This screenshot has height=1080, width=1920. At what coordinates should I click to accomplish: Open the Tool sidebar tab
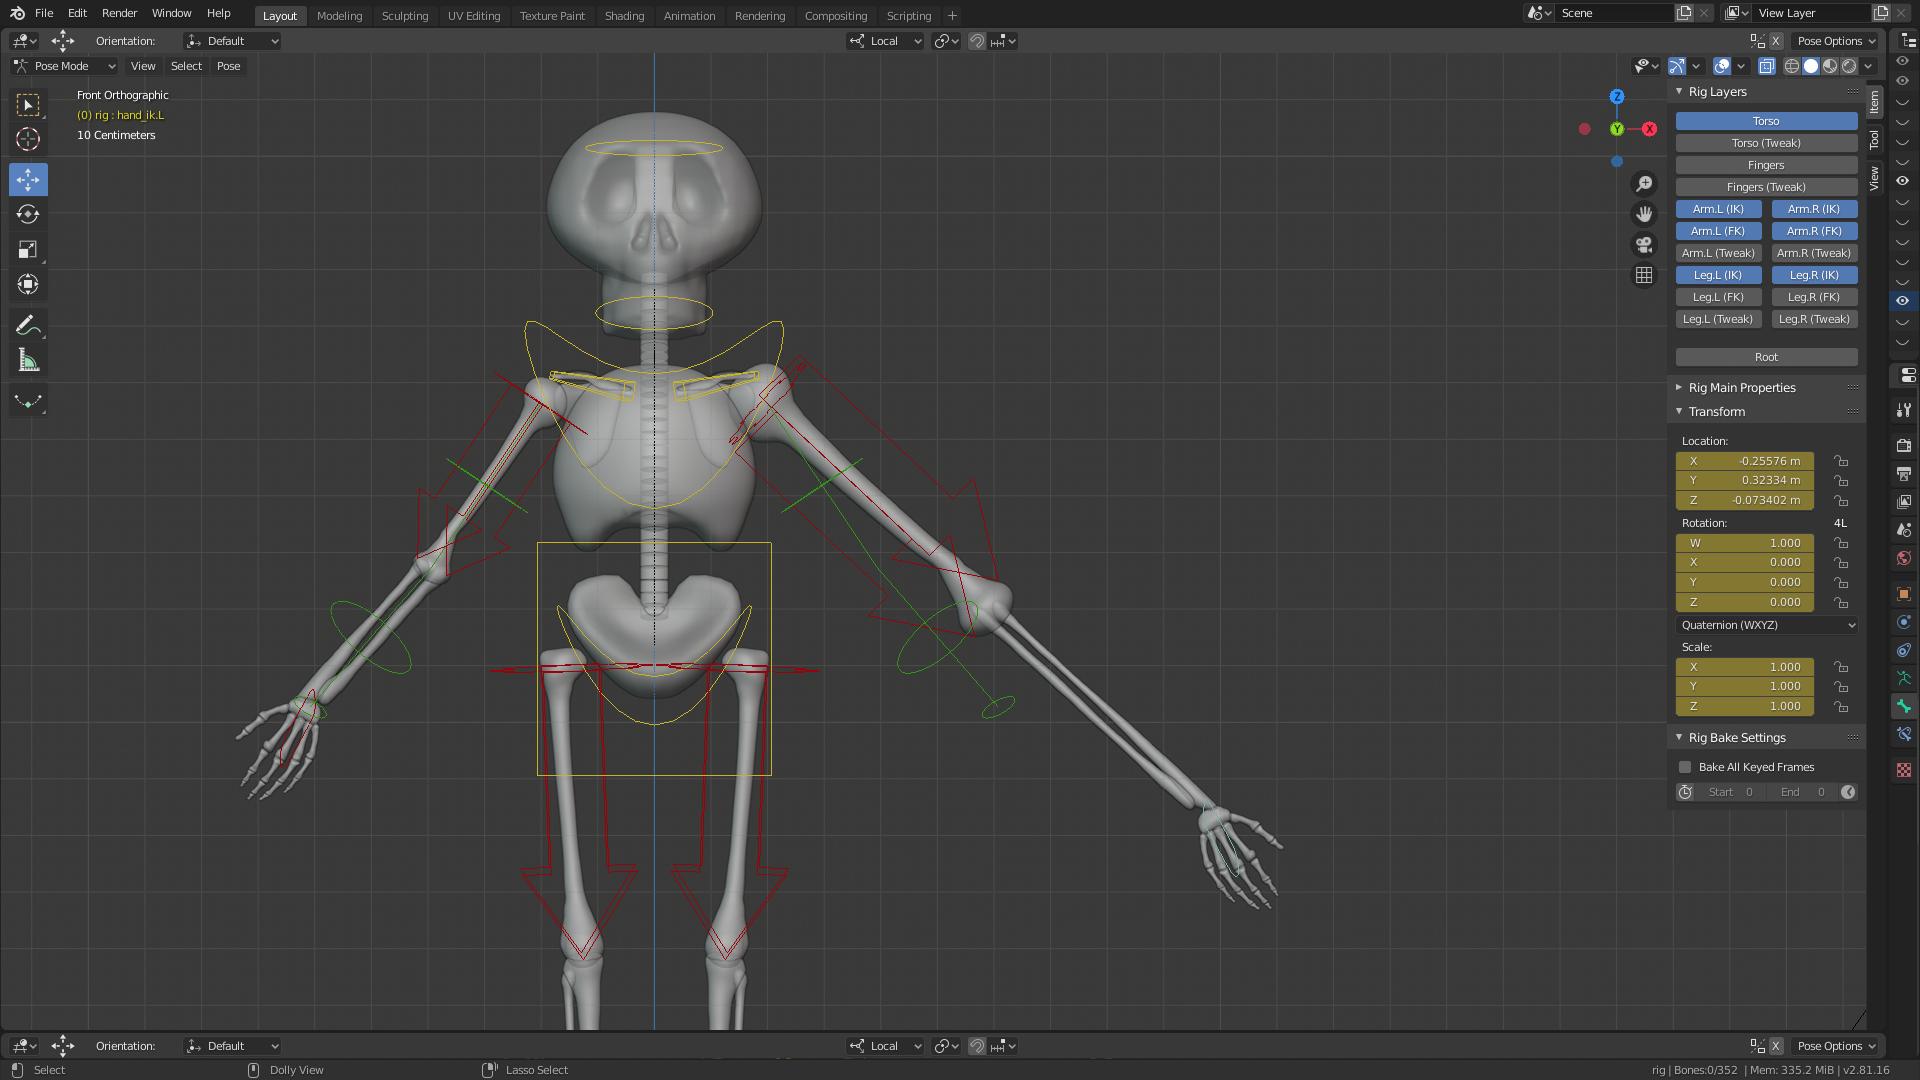(x=1874, y=140)
